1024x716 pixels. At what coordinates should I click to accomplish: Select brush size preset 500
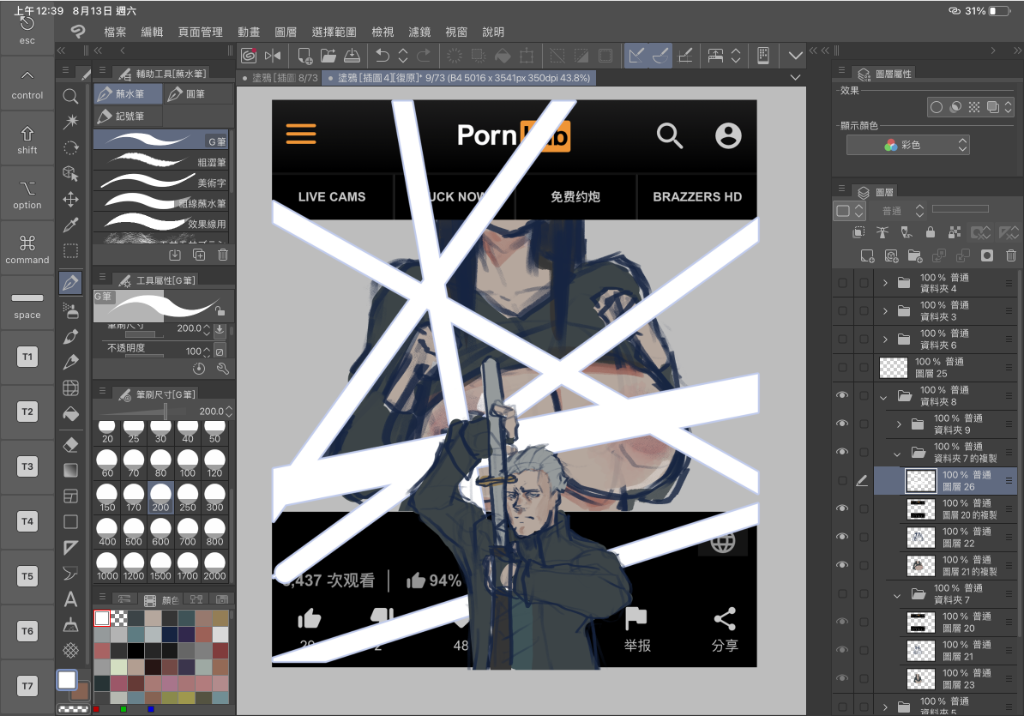134,532
